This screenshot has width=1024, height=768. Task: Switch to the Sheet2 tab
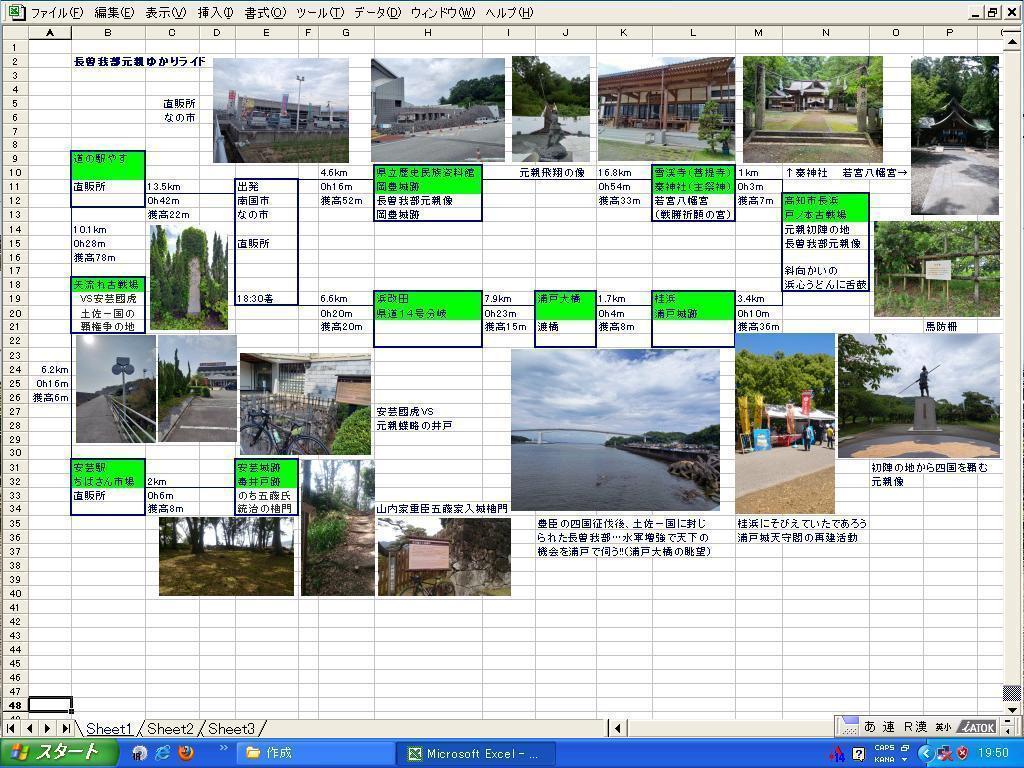point(170,728)
